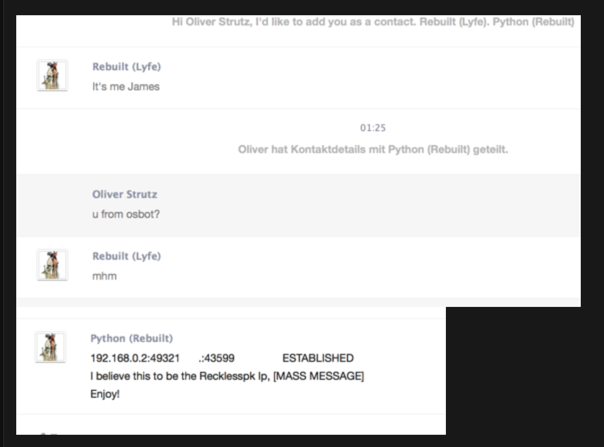Click the 01:25 timestamp
Screen dimensions: 604x447
point(372,128)
